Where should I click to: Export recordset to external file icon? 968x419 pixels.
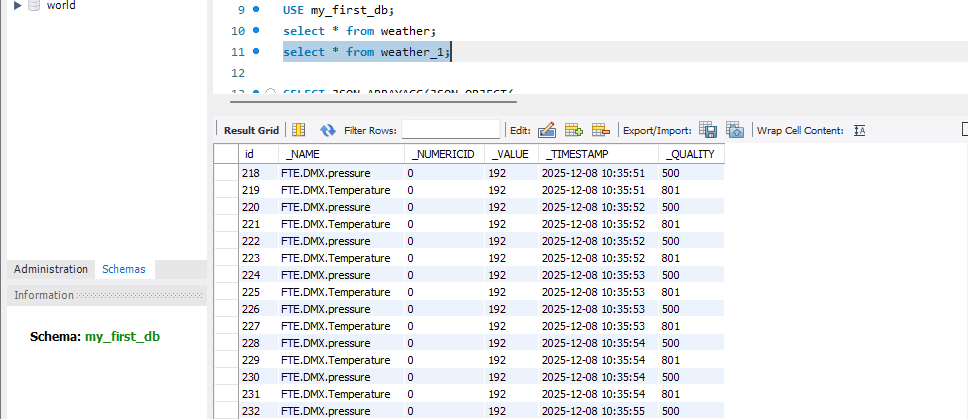(x=708, y=130)
